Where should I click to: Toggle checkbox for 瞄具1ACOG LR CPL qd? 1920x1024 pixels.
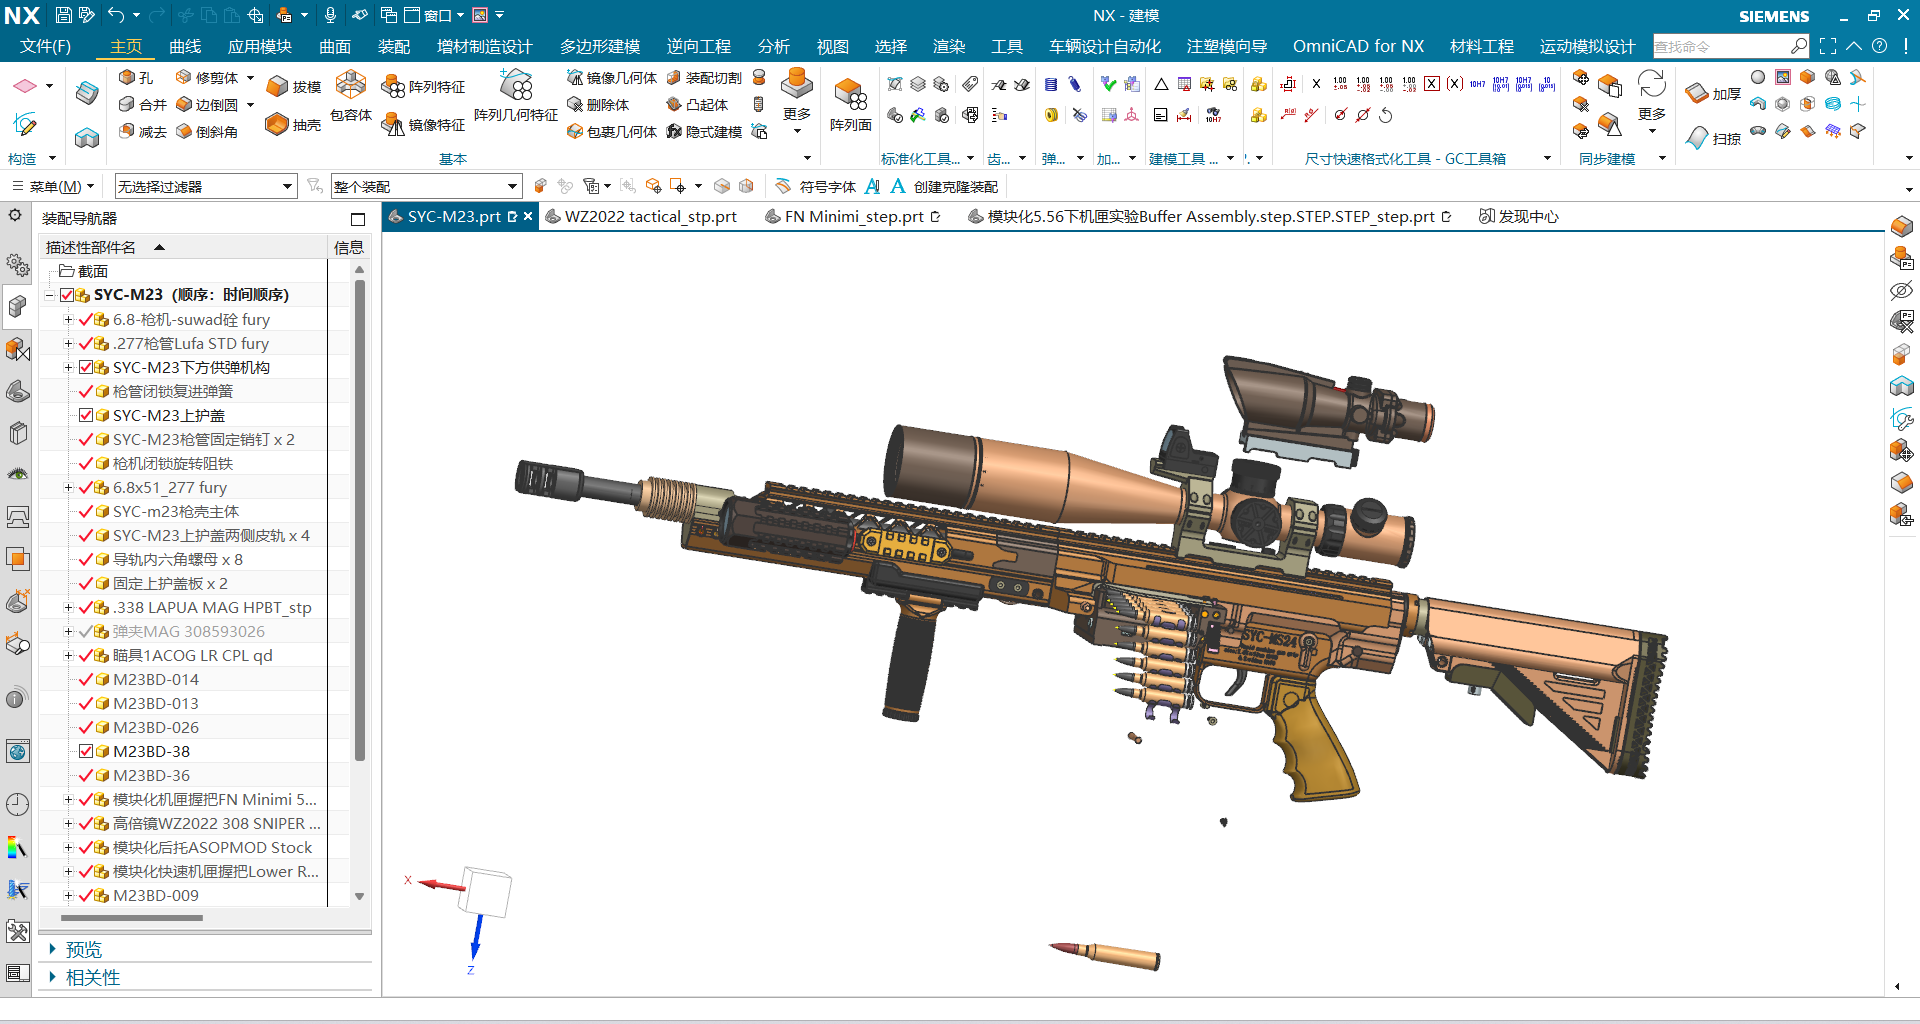86,655
